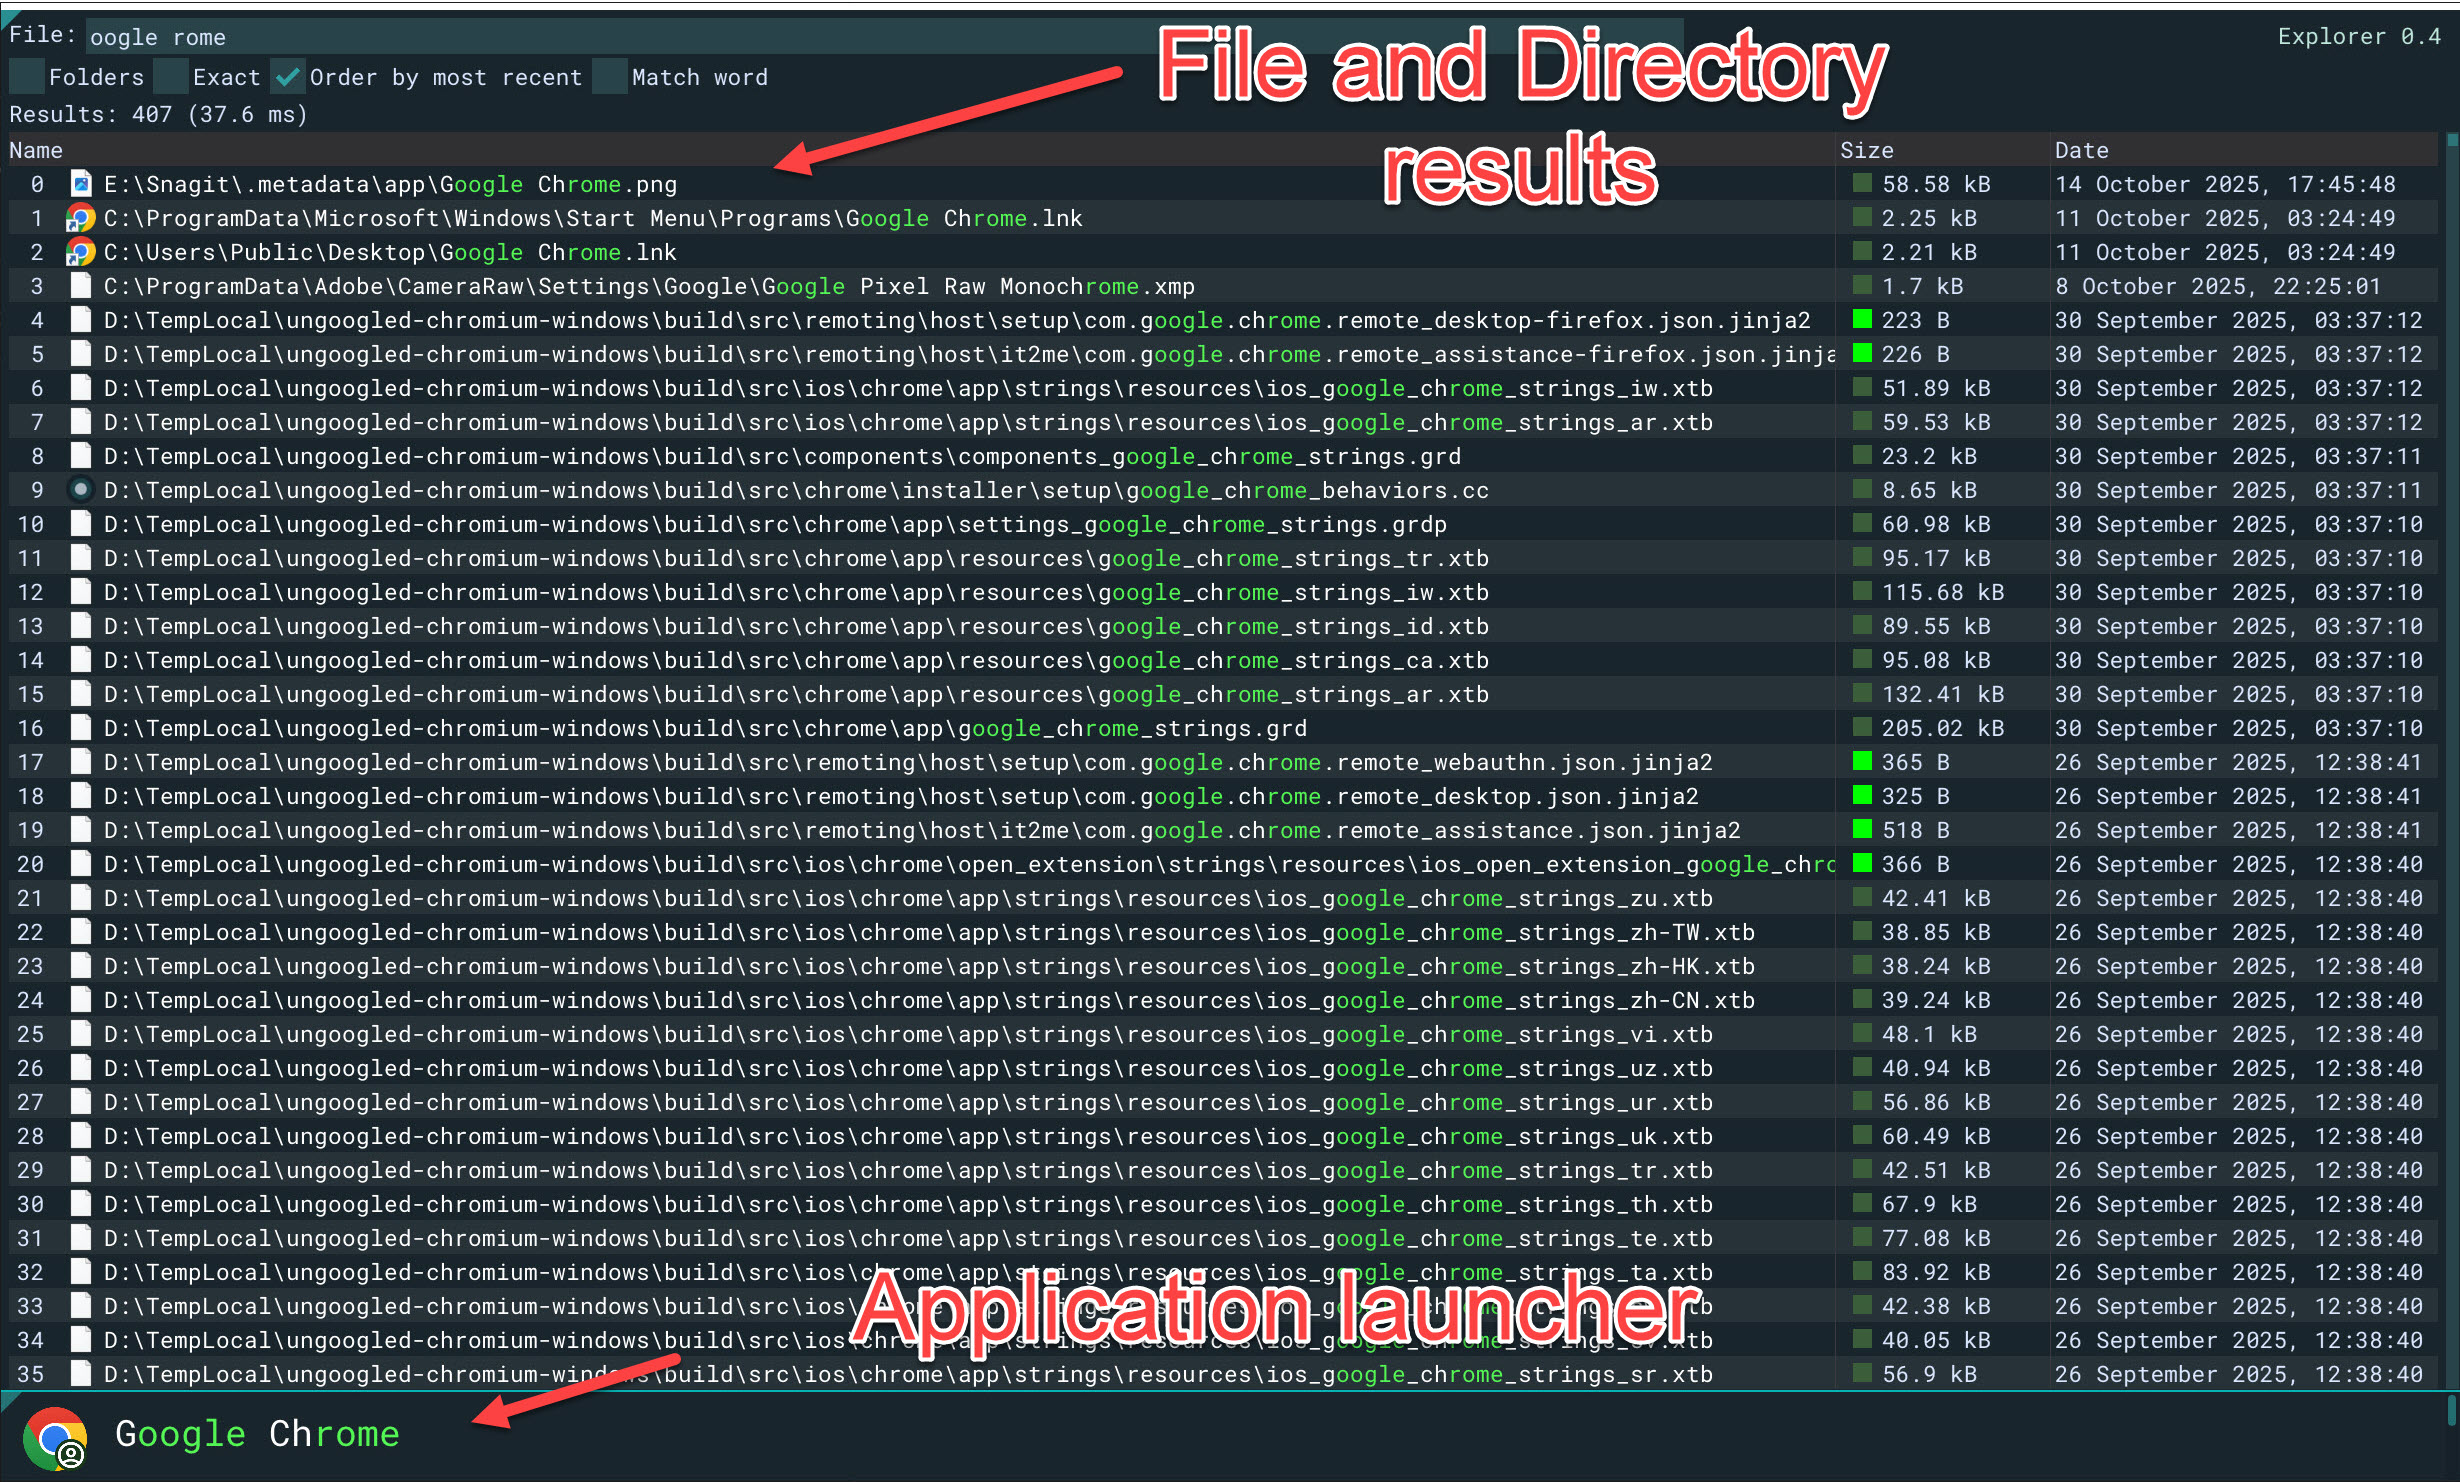Enable the Match word checkbox

[x=609, y=77]
